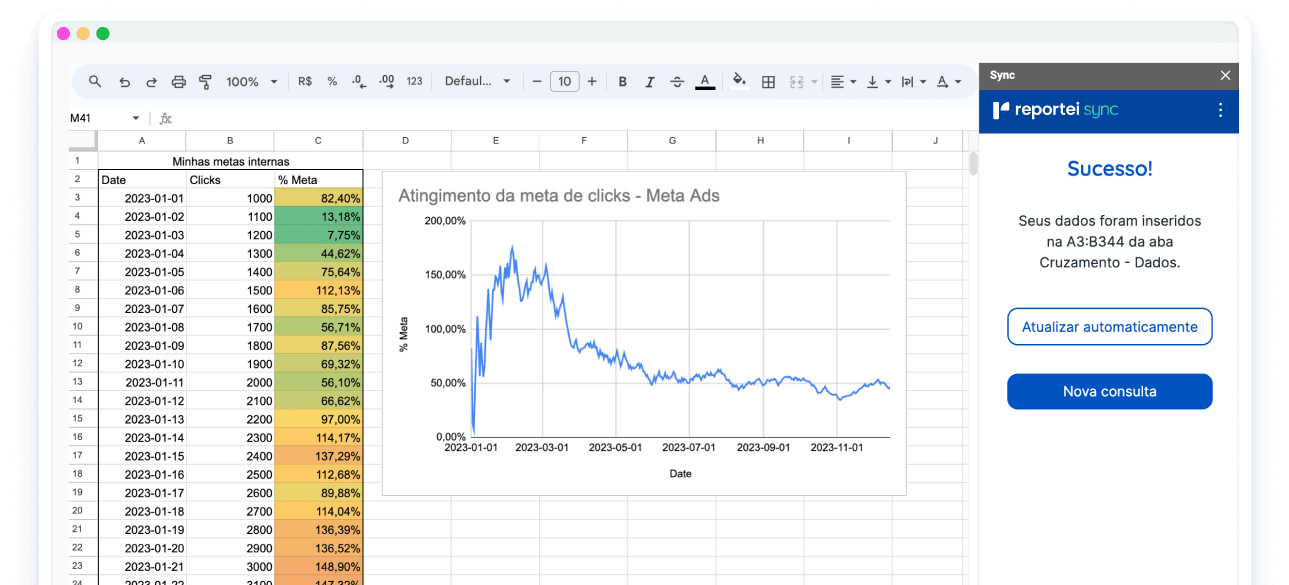1289x585 pixels.
Task: Open the font family dropdown
Action: tap(478, 82)
